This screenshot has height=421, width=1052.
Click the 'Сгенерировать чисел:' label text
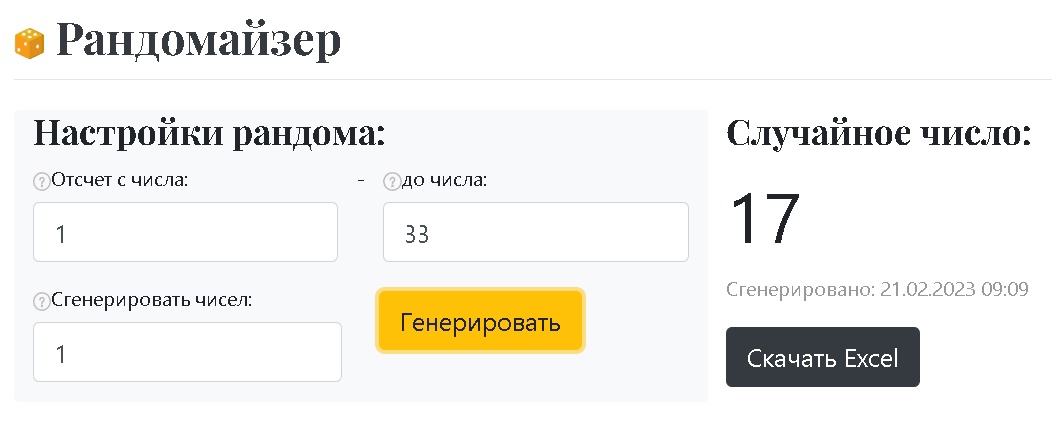[152, 300]
